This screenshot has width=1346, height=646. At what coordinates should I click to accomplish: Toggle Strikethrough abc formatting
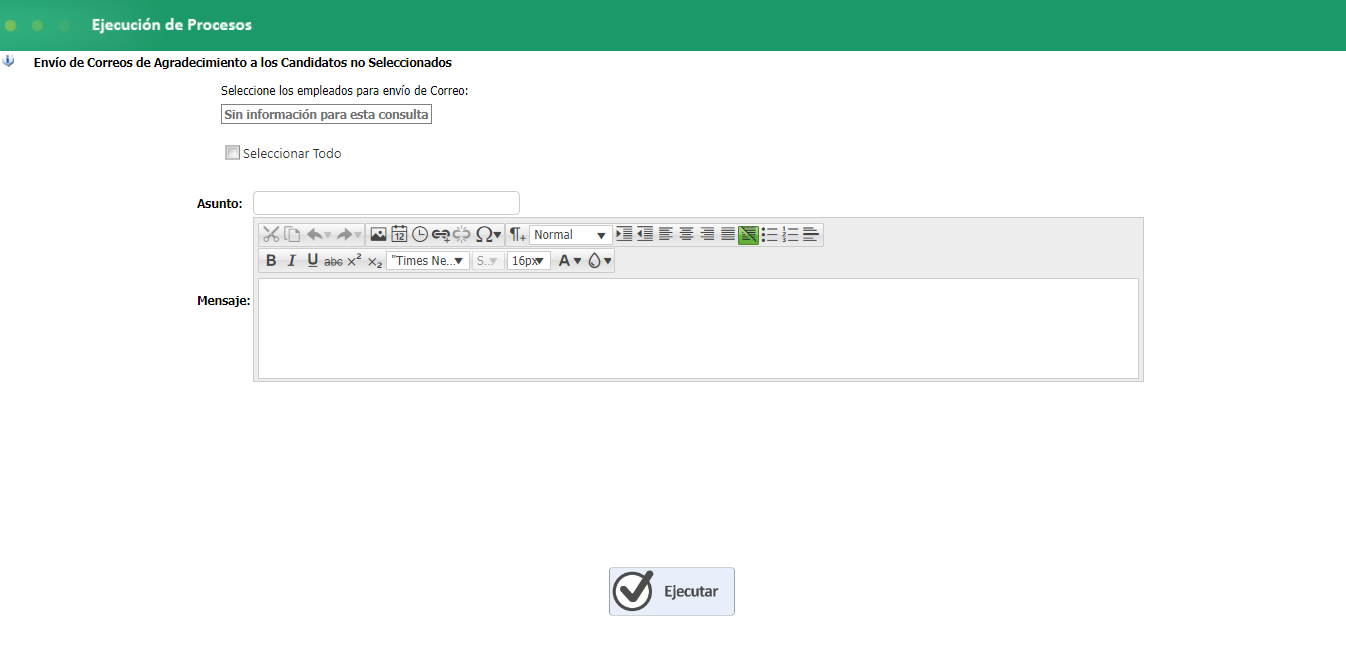tap(333, 261)
